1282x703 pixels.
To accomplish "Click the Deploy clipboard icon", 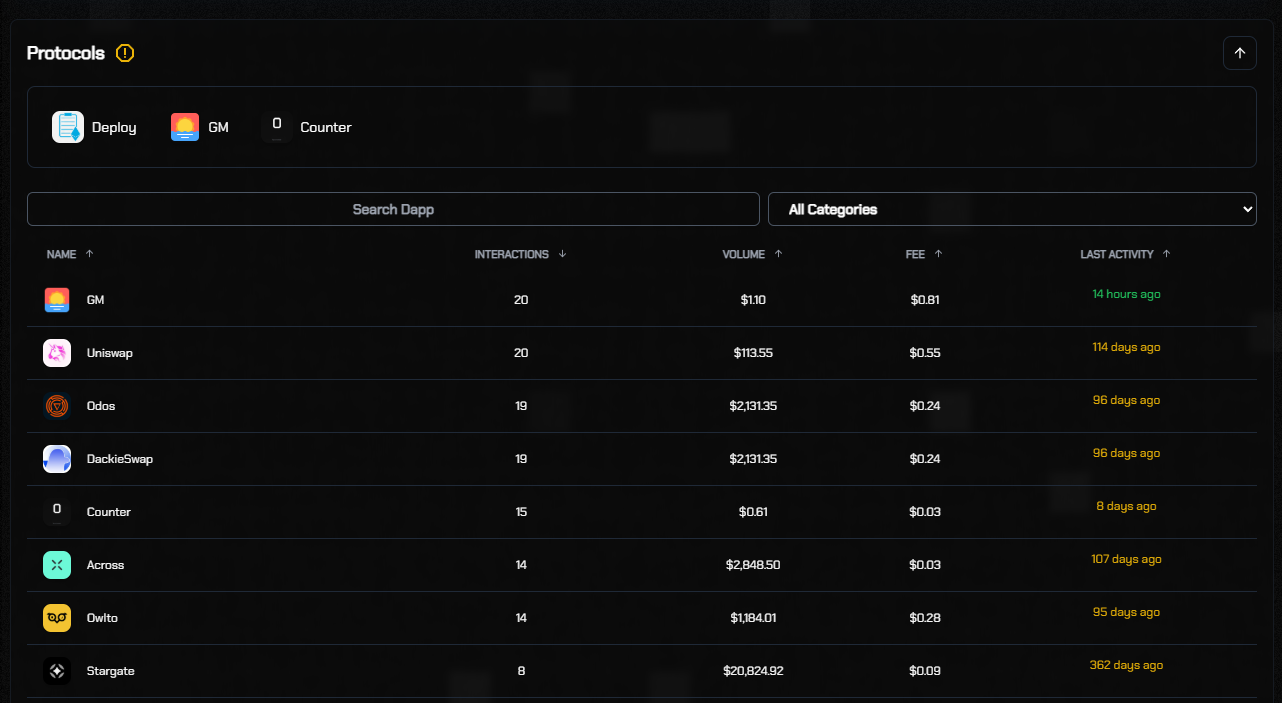I will [x=68, y=127].
